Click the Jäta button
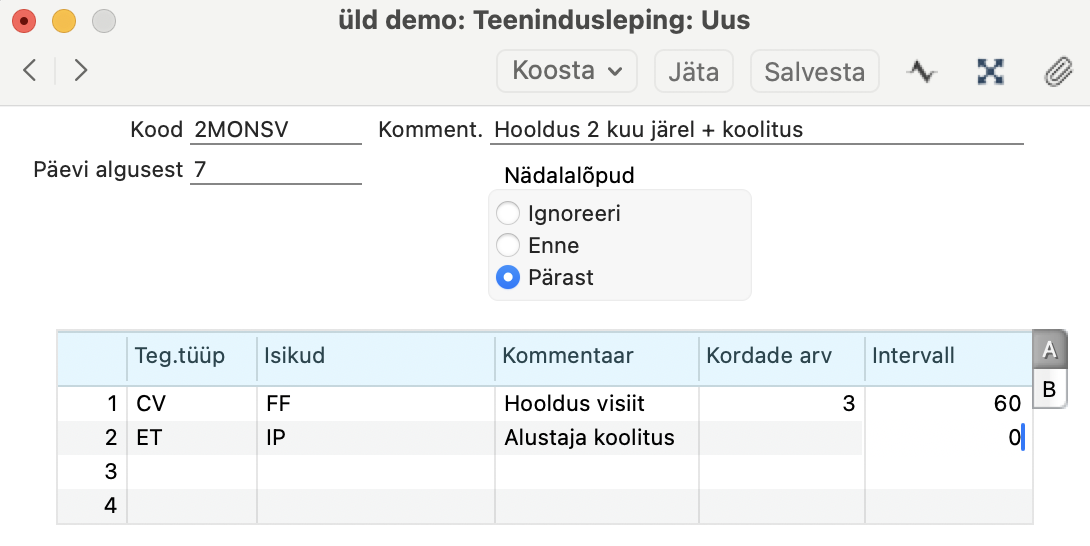 [x=694, y=71]
